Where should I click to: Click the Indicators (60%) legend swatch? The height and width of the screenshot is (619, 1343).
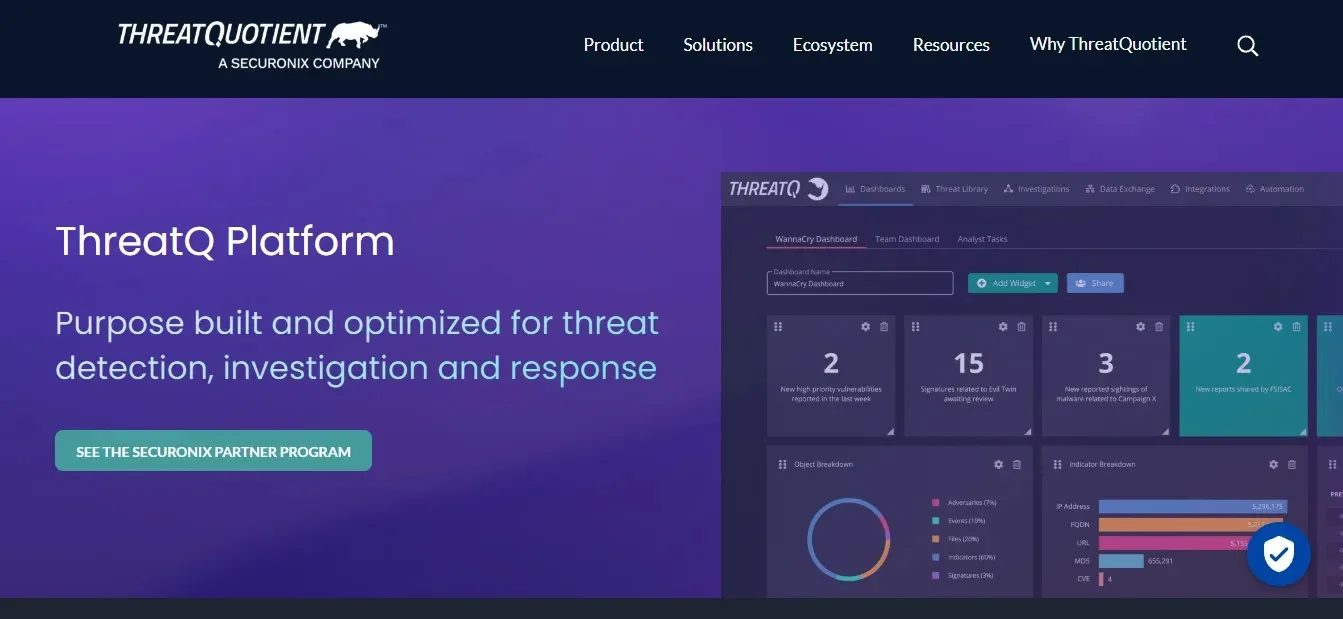pos(936,557)
